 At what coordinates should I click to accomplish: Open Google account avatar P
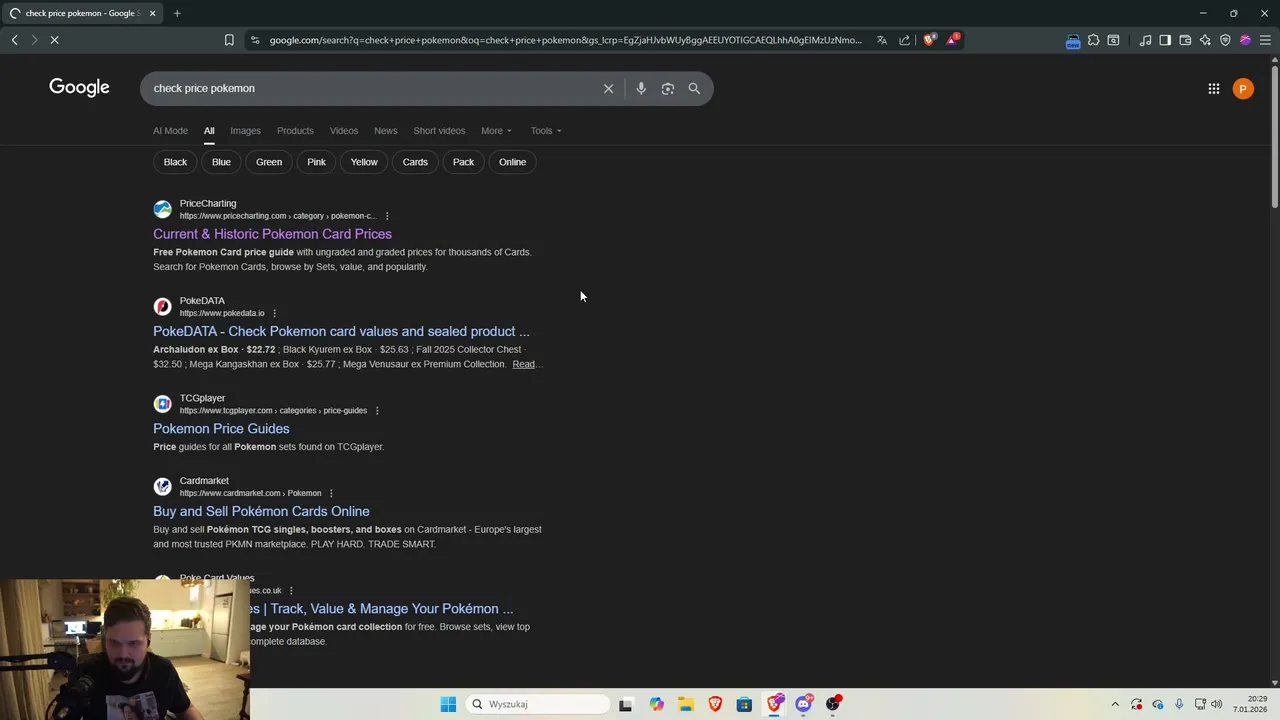point(1243,89)
